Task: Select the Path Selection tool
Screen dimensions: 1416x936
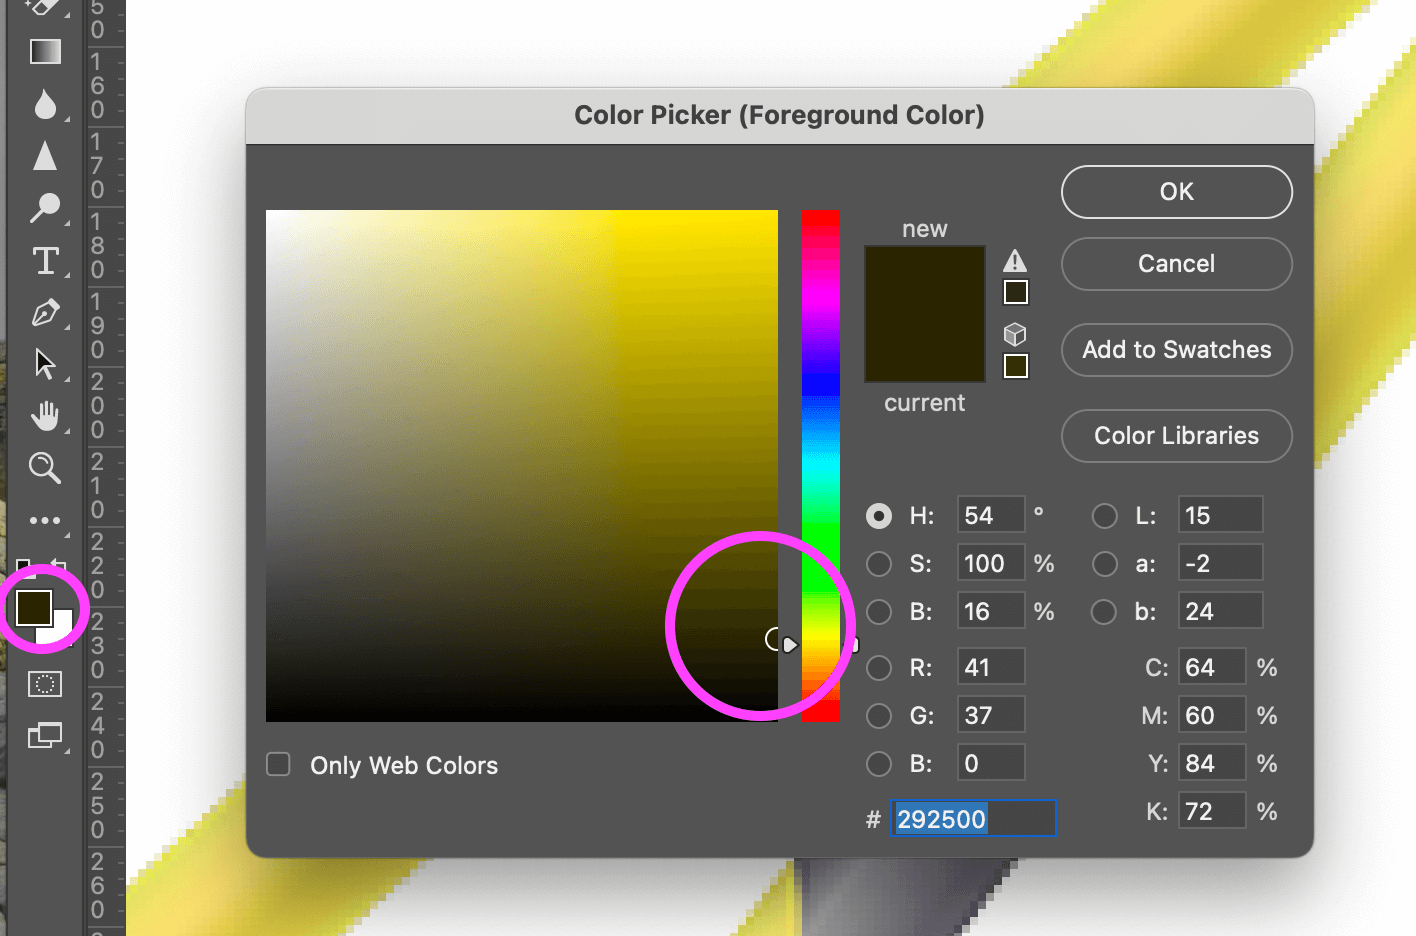Action: point(45,364)
